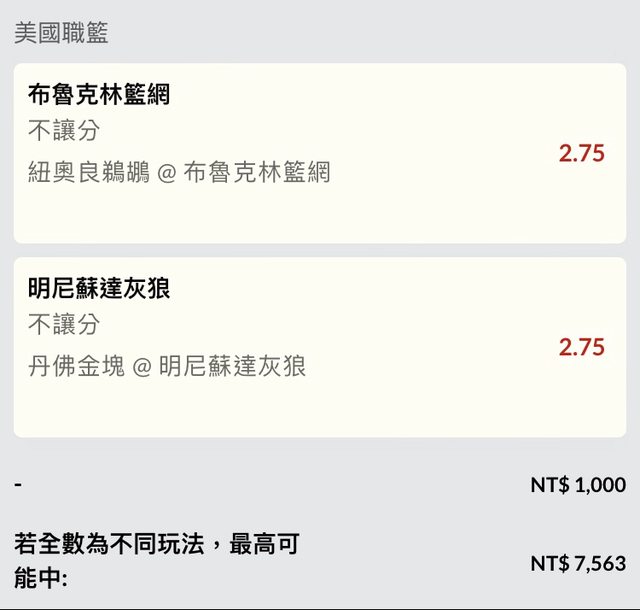Image resolution: width=640 pixels, height=610 pixels.
Task: Click the dash label beside NT$ 1,000
Action: (x=18, y=485)
